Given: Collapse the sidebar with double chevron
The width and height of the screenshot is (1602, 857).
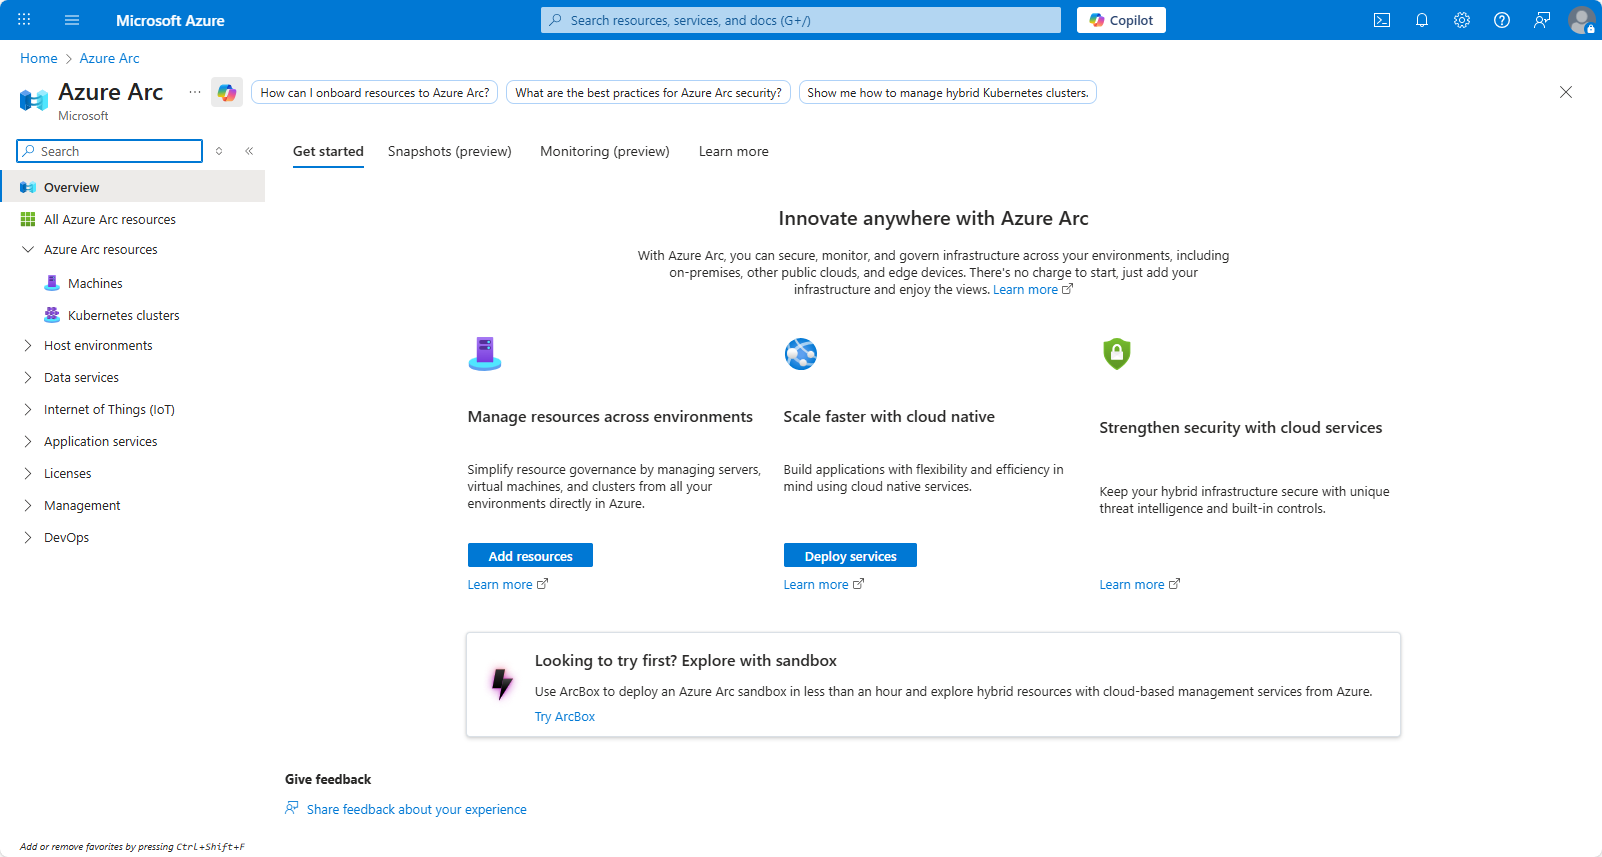Looking at the screenshot, I should (249, 151).
